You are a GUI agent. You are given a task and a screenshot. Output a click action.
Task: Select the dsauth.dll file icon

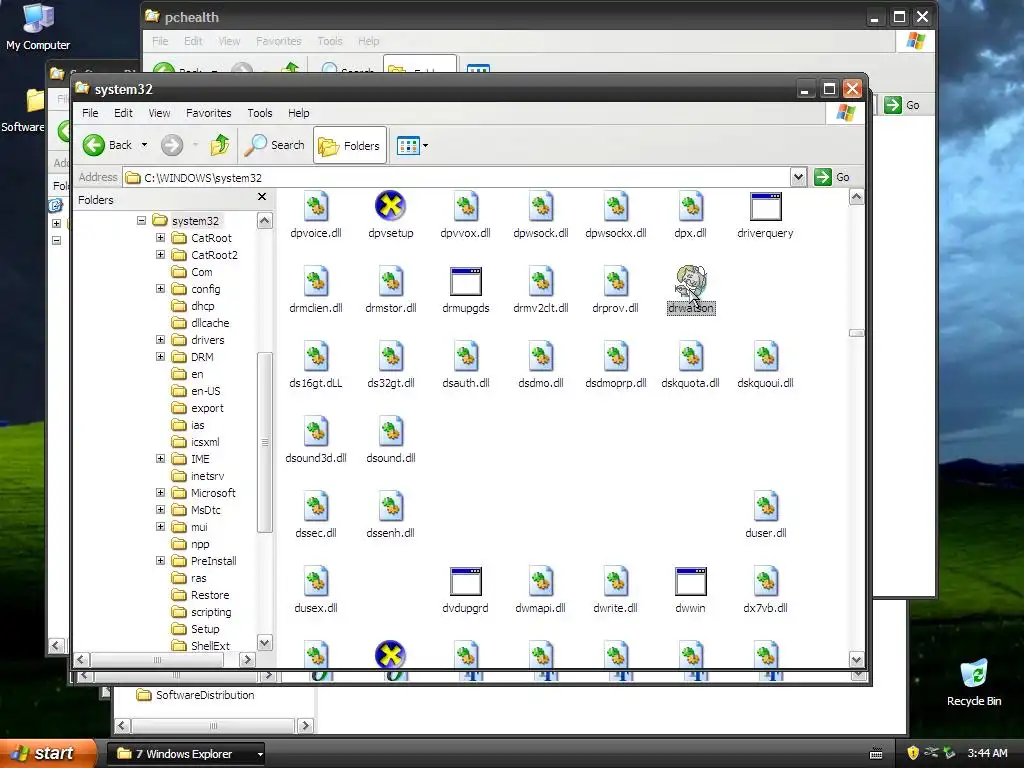[466, 357]
